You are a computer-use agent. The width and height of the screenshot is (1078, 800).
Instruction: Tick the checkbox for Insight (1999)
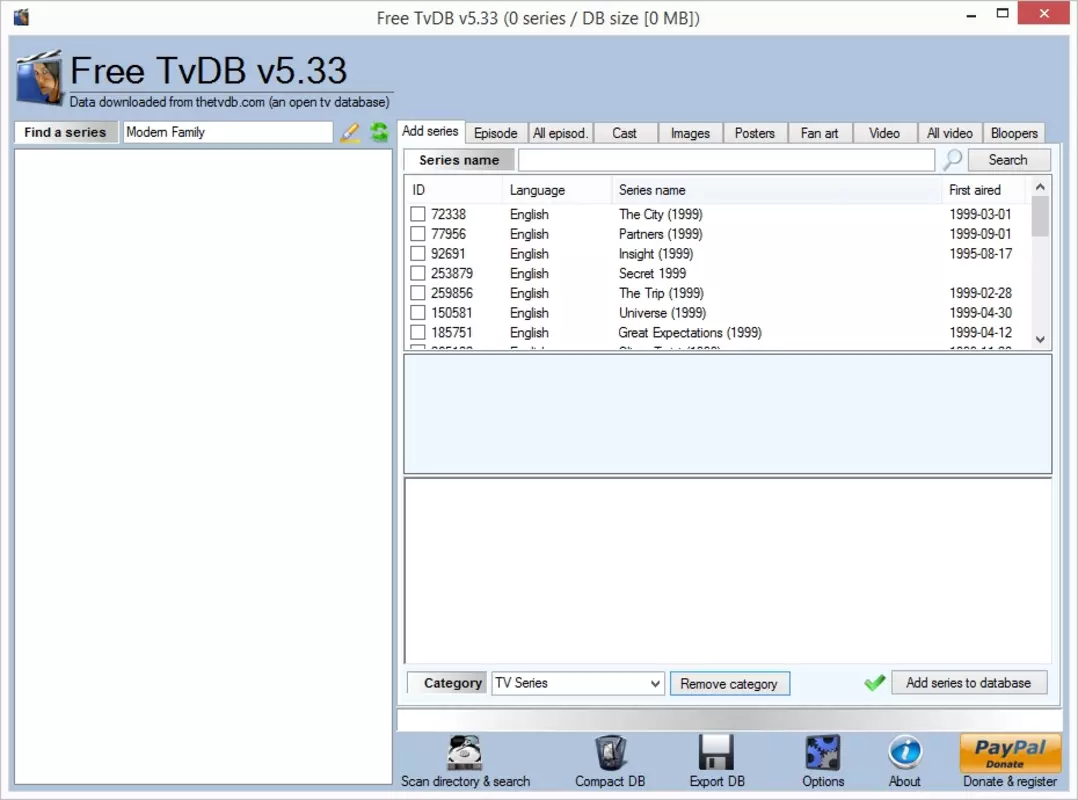click(x=417, y=254)
